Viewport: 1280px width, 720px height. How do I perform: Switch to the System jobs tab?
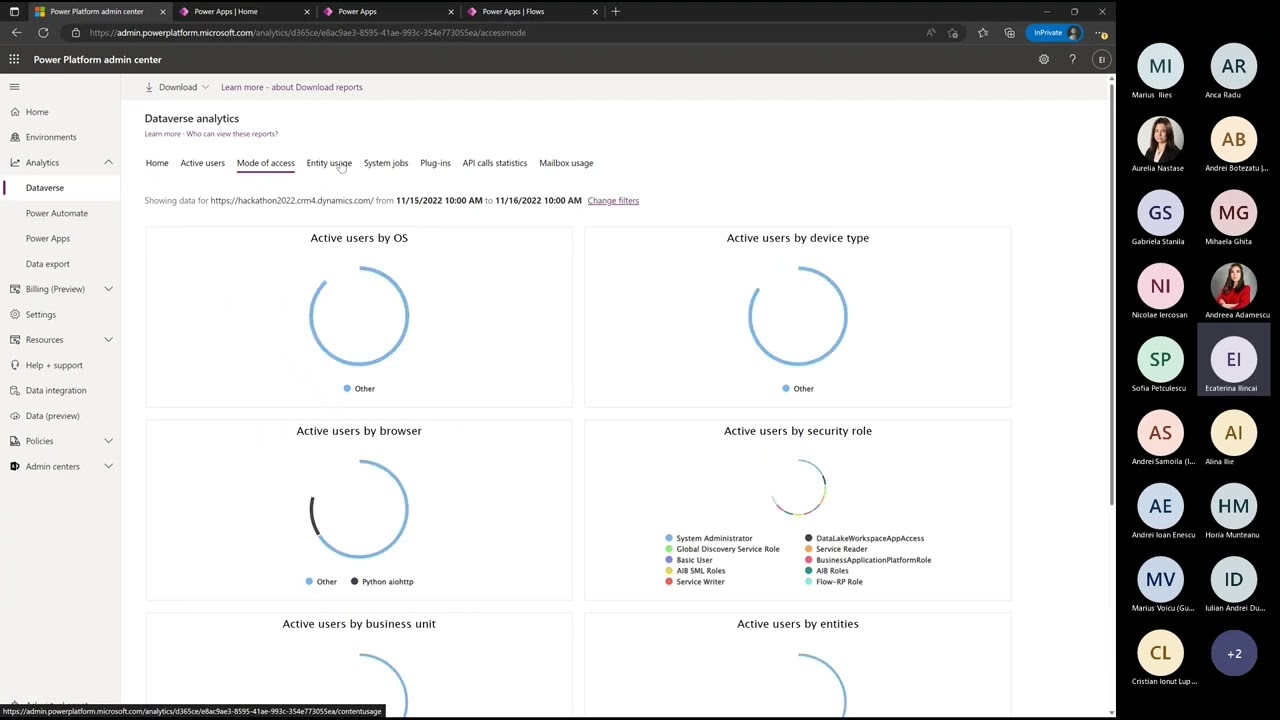click(x=386, y=163)
